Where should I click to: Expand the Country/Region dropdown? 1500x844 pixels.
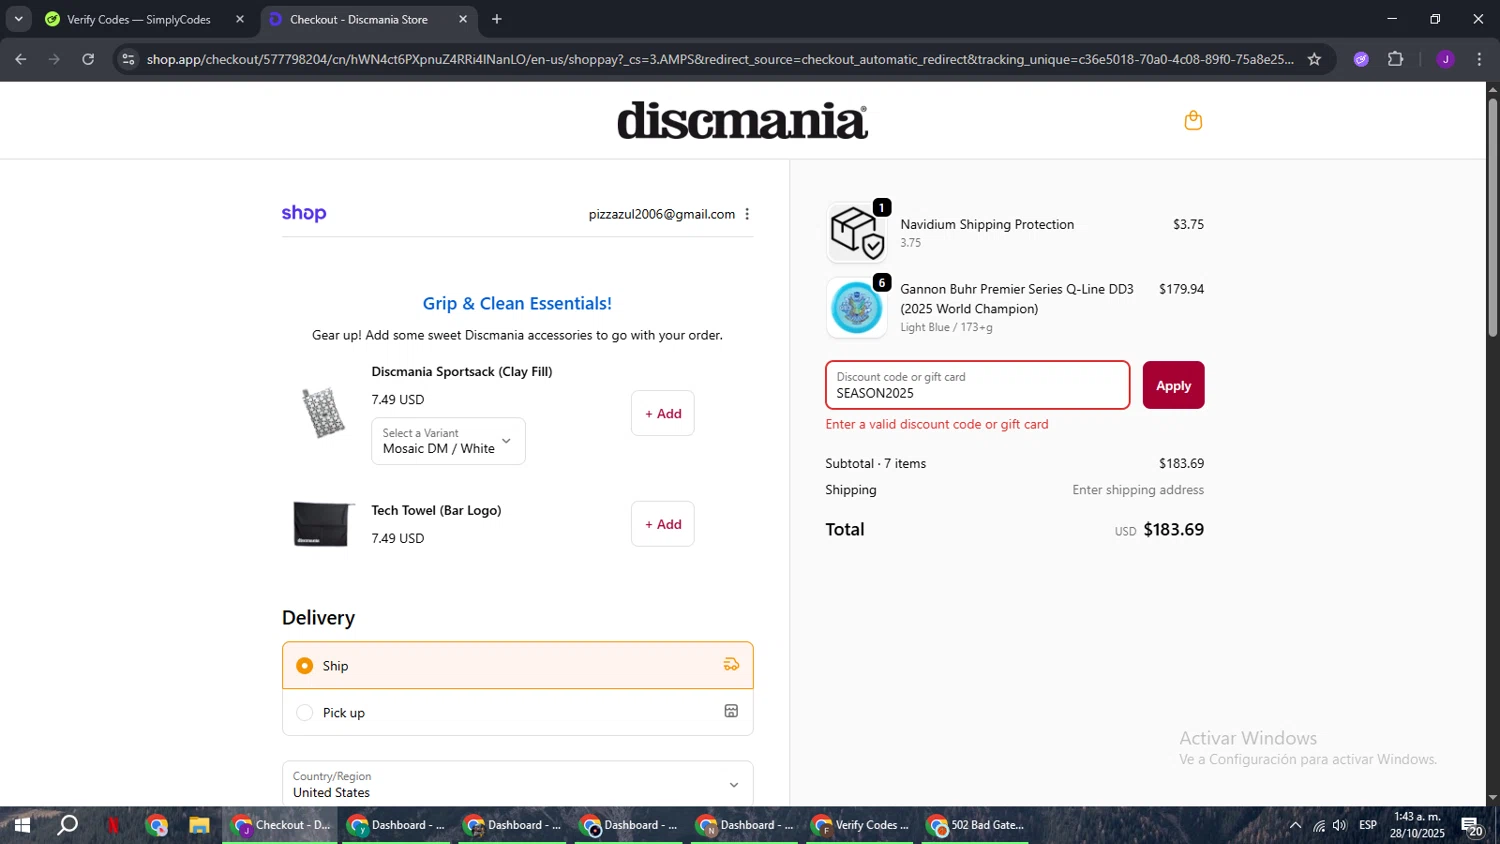point(517,784)
